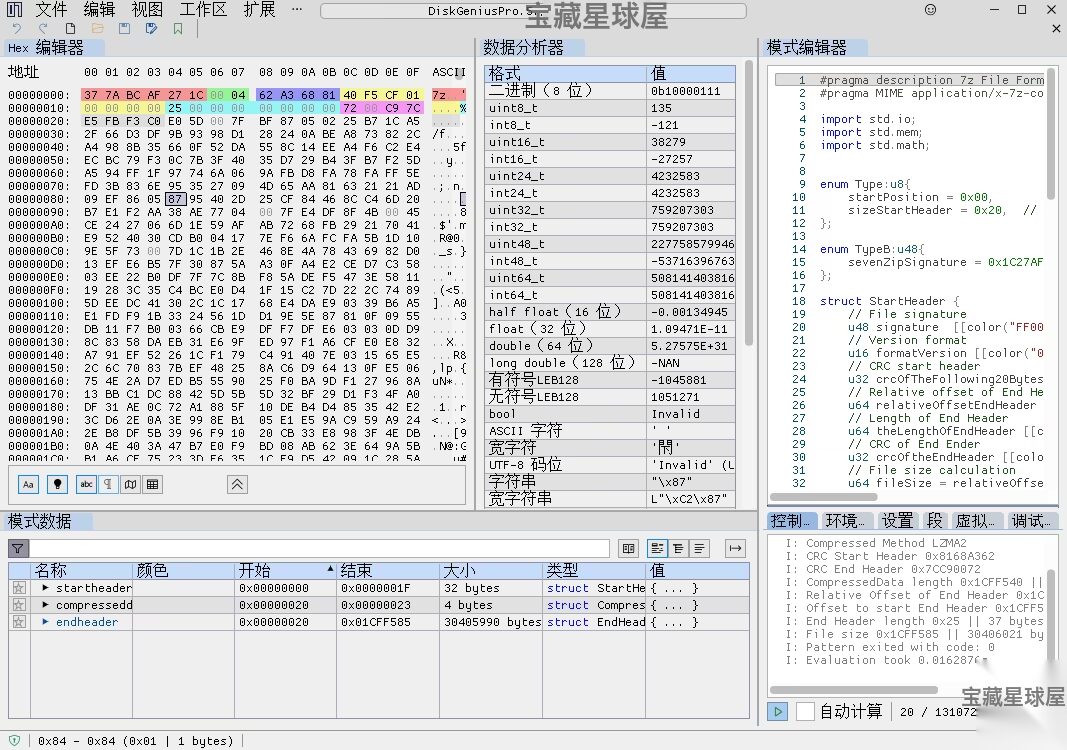Open the 工作区 menu
The image size is (1067, 750).
pos(203,10)
